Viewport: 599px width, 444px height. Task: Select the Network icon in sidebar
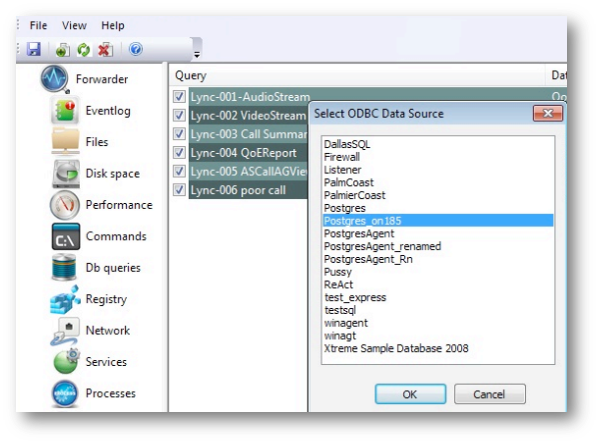tap(65, 331)
